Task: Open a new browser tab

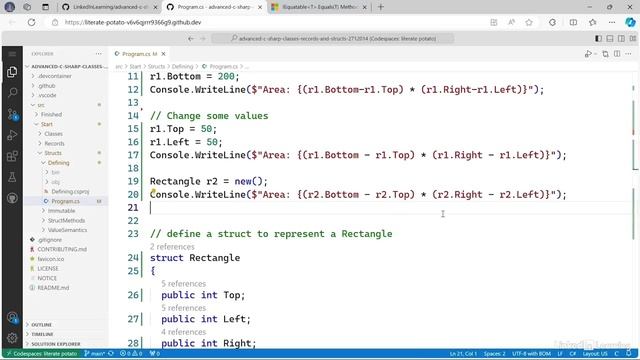Action: point(380,7)
